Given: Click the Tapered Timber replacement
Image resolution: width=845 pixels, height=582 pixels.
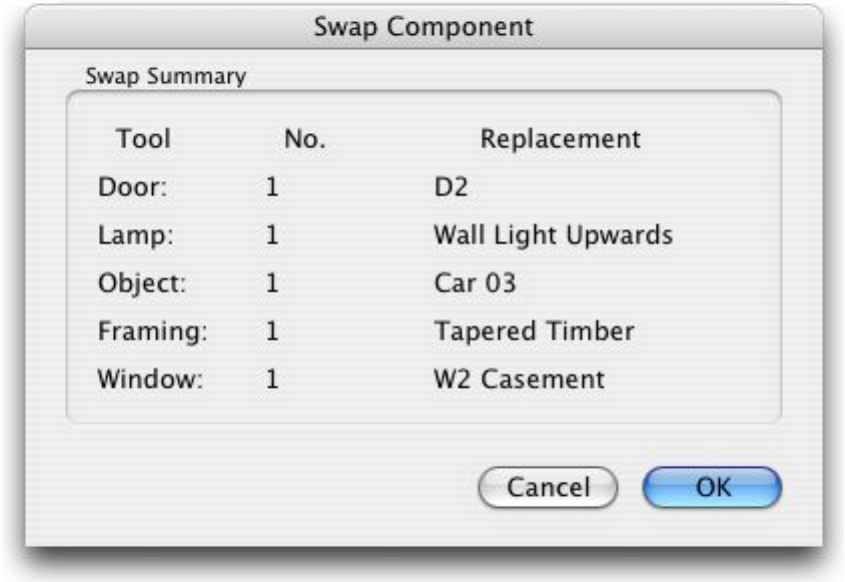Looking at the screenshot, I should pos(533,332).
